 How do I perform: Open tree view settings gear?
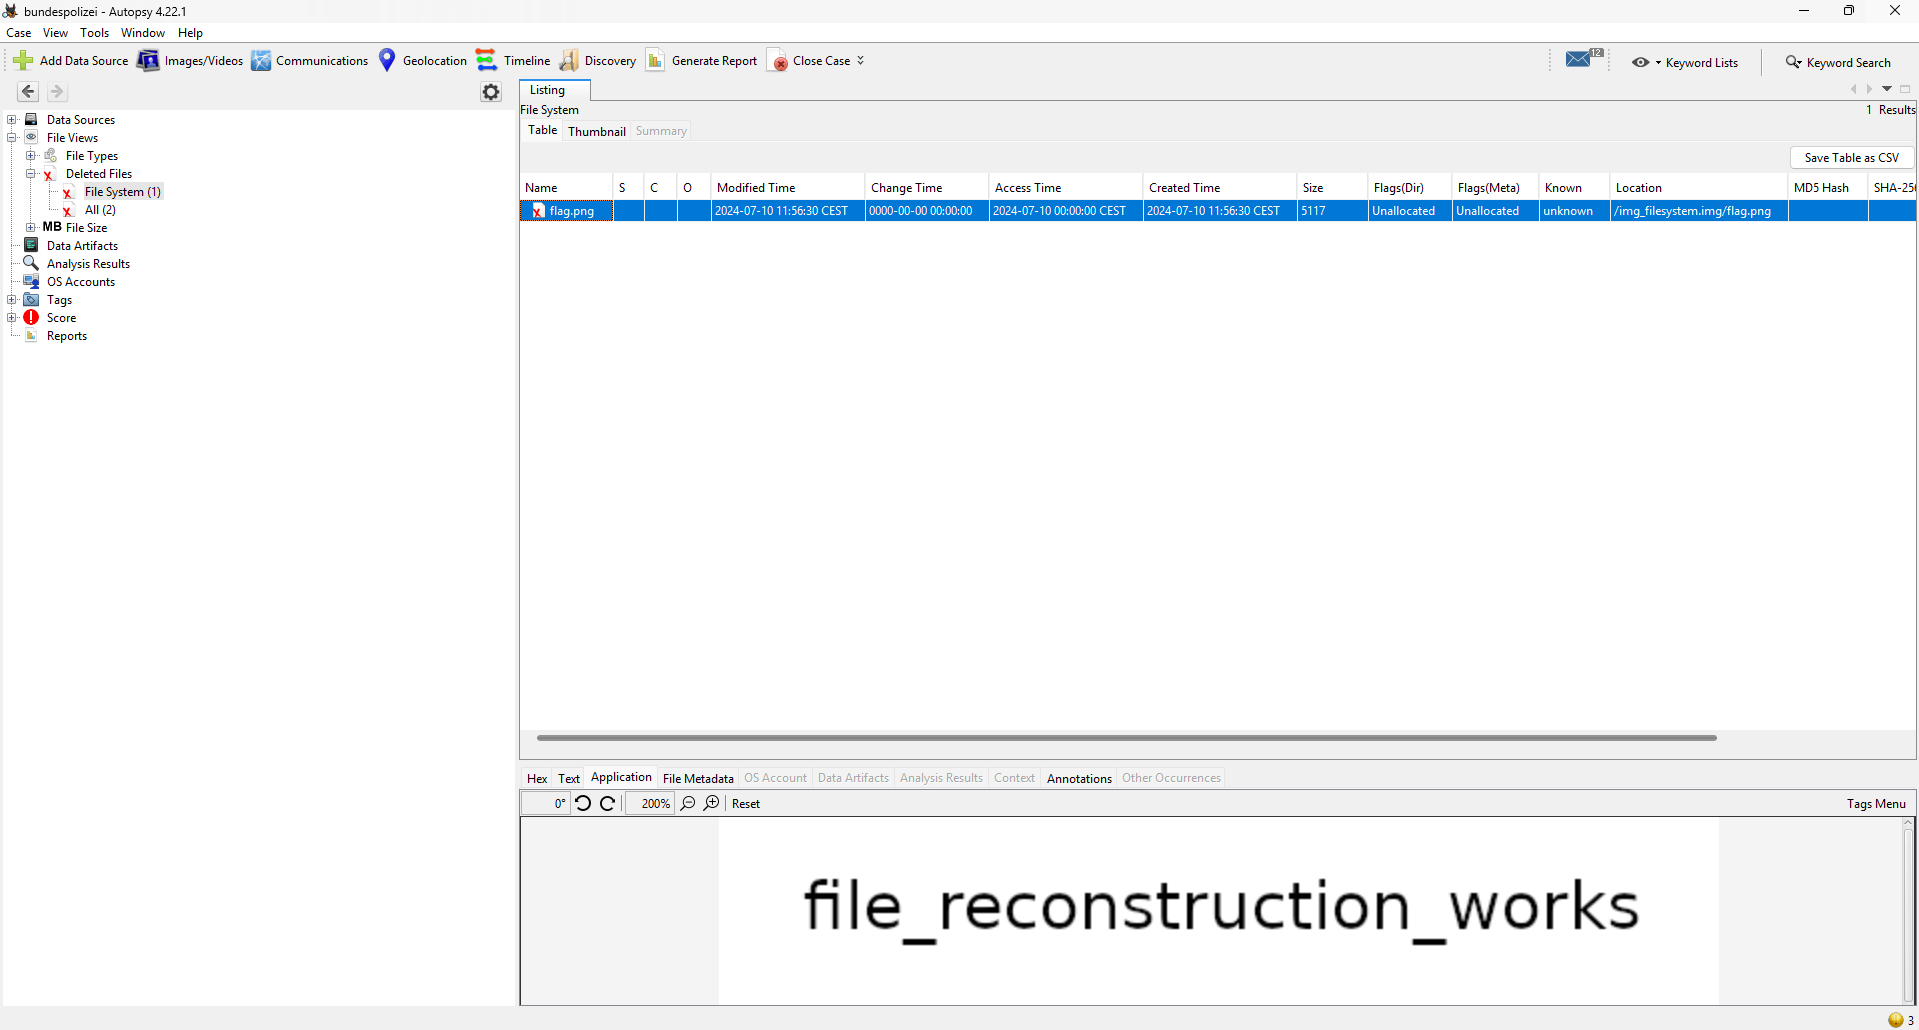tap(490, 92)
